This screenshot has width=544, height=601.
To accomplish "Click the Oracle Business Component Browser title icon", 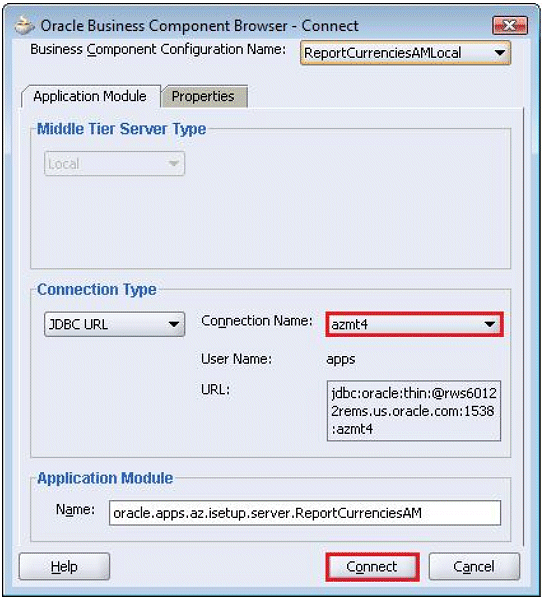I will click(25, 25).
